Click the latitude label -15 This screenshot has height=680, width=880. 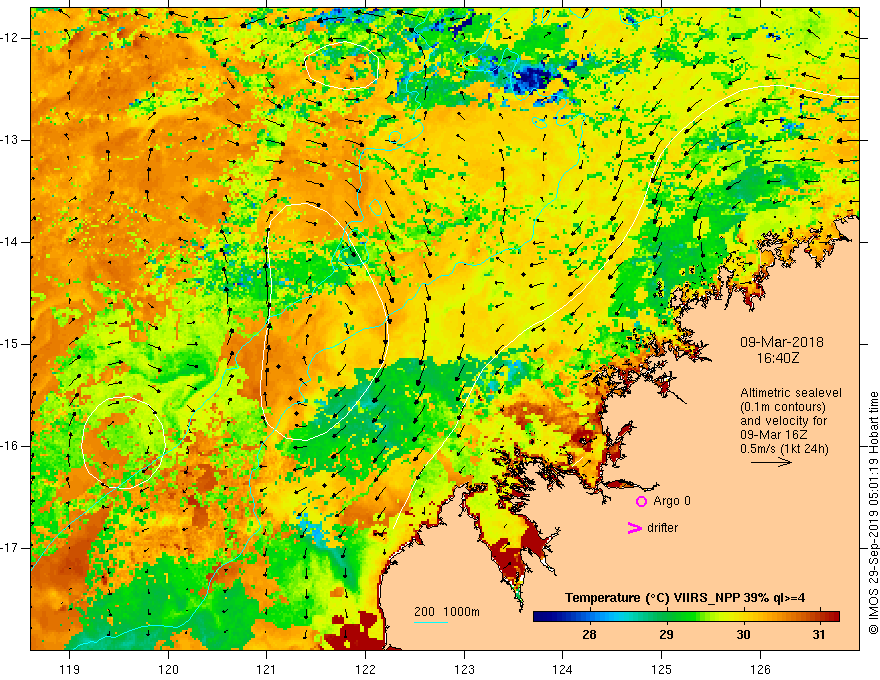(x=10, y=344)
